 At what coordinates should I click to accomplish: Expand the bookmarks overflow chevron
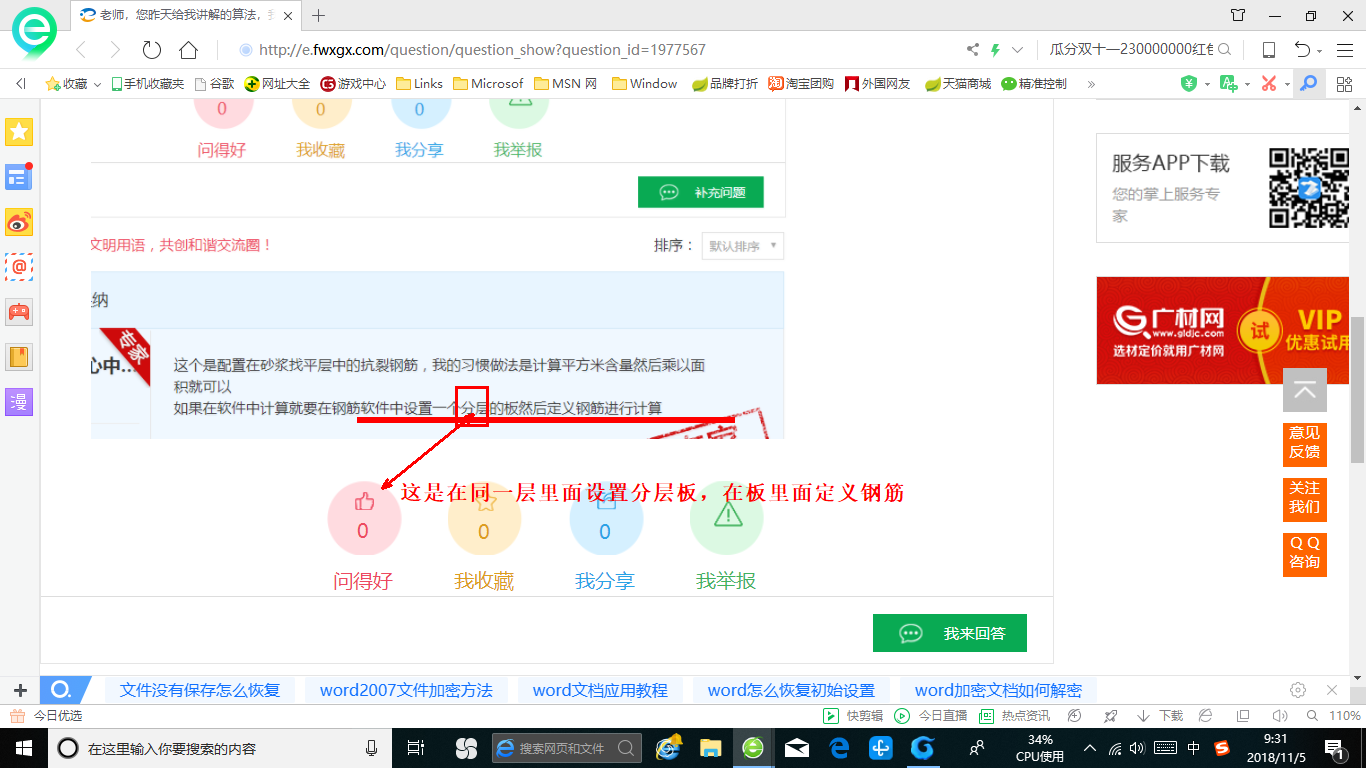click(1091, 84)
